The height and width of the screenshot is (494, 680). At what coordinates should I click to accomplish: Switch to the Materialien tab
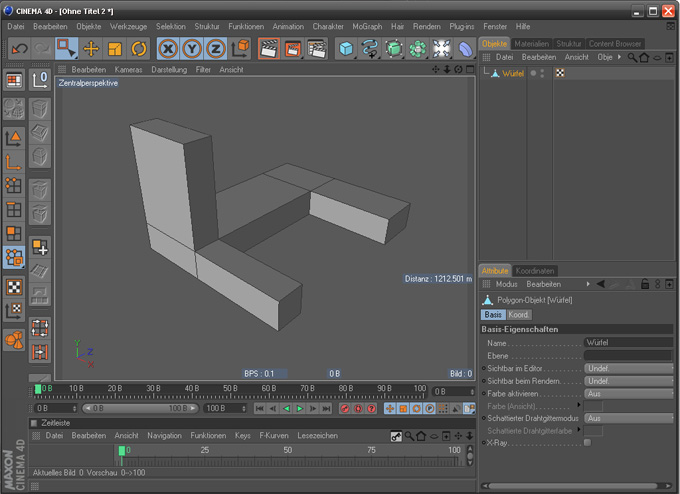point(532,44)
